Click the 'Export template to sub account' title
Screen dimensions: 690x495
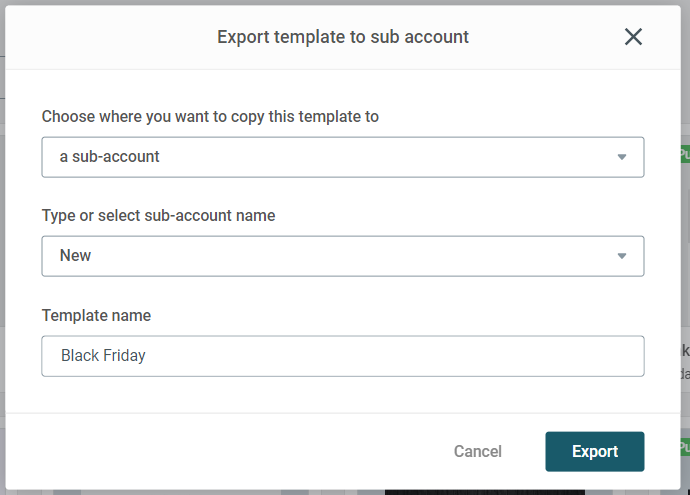coord(343,37)
